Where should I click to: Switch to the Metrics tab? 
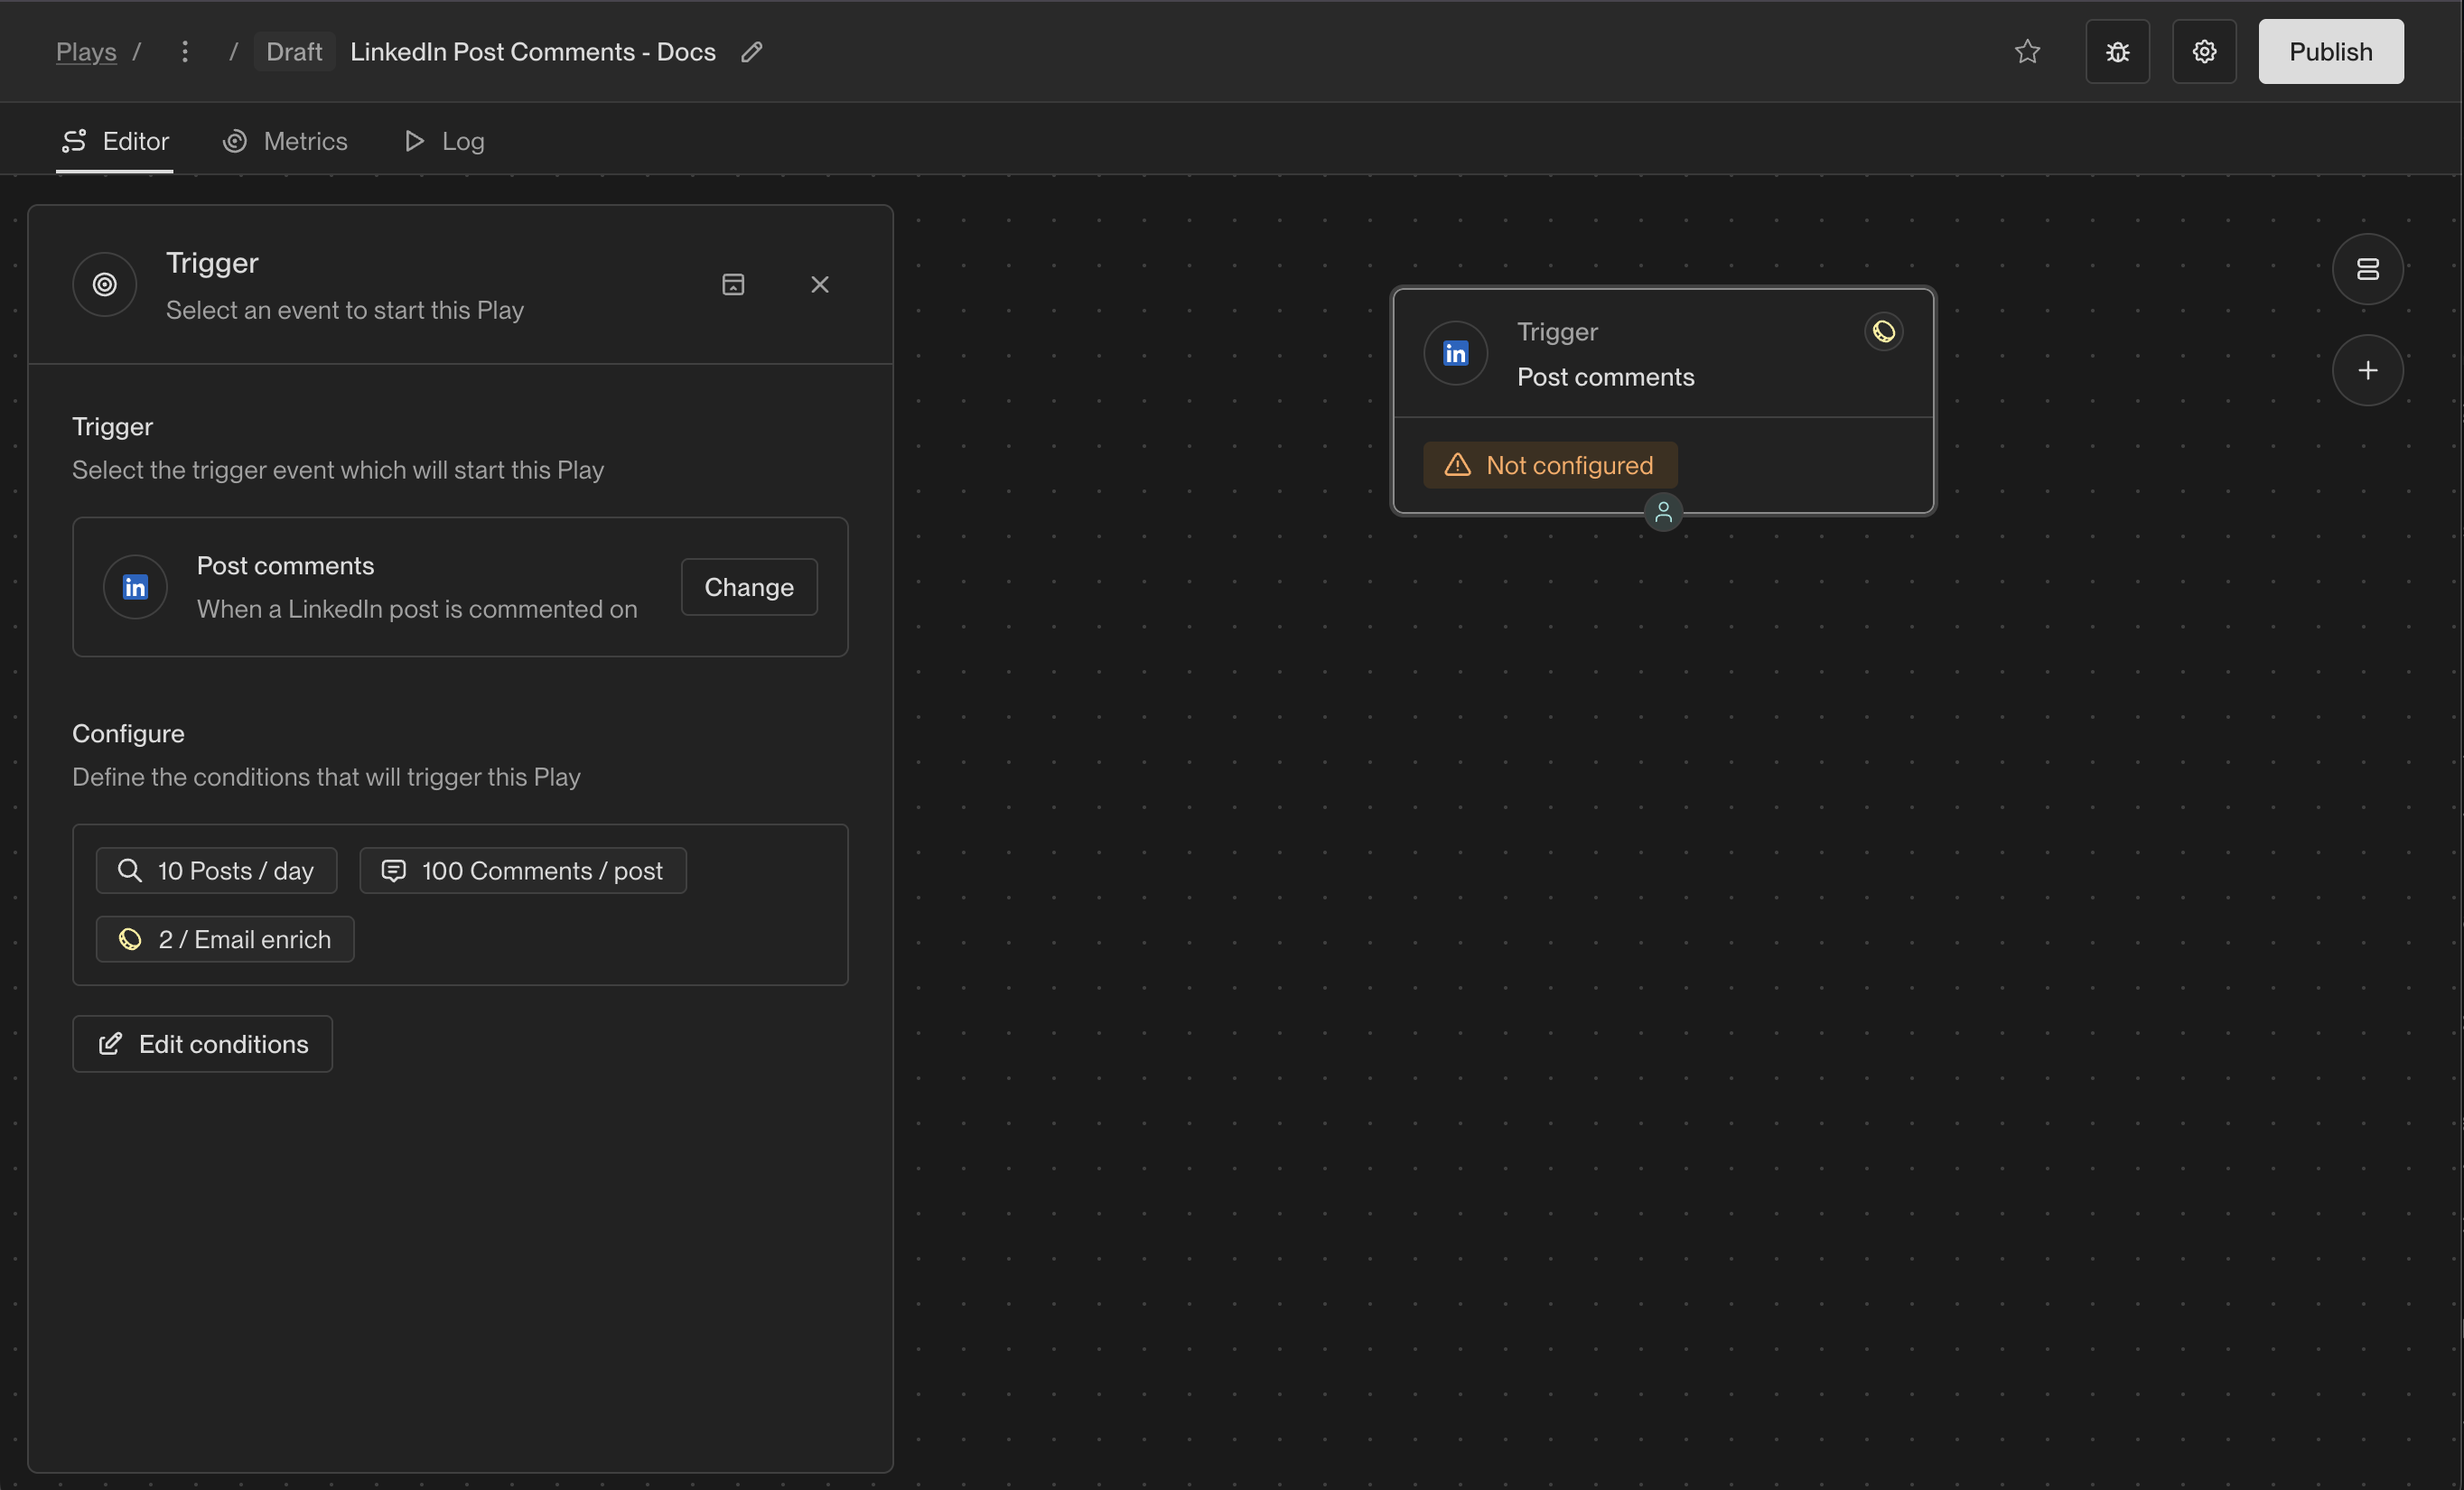pyautogui.click(x=285, y=141)
